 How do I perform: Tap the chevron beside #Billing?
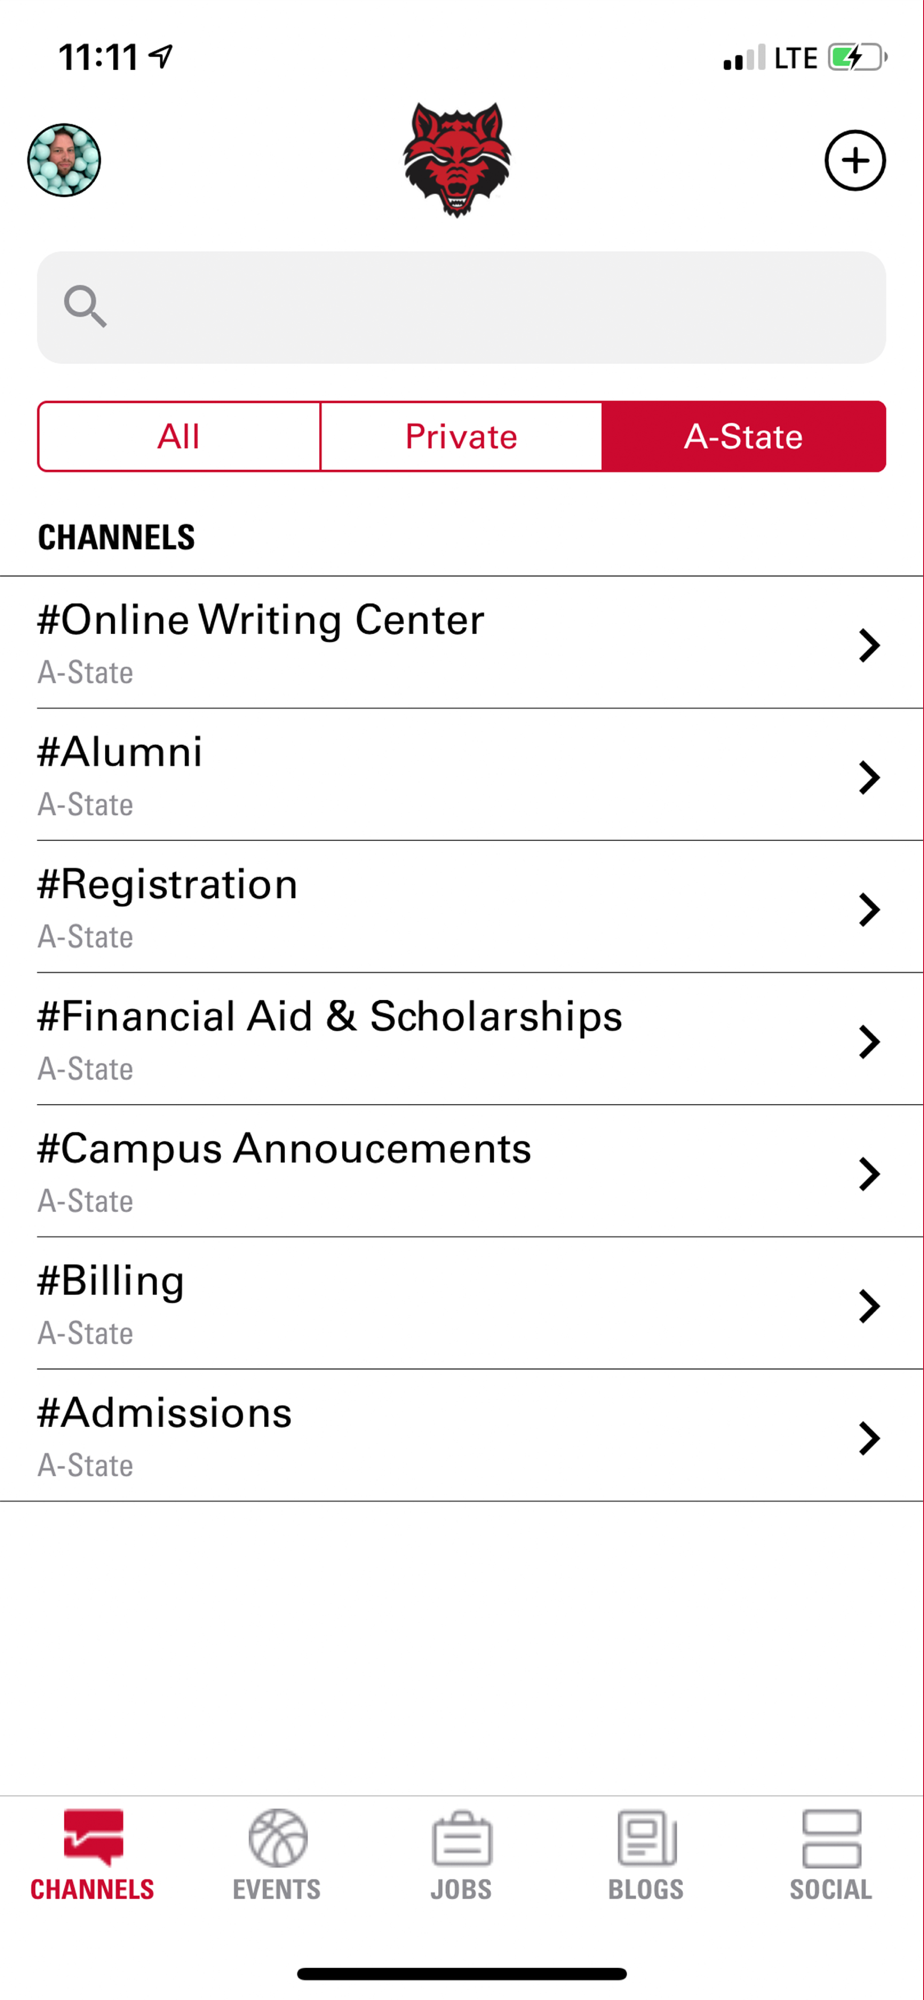pos(869,1306)
